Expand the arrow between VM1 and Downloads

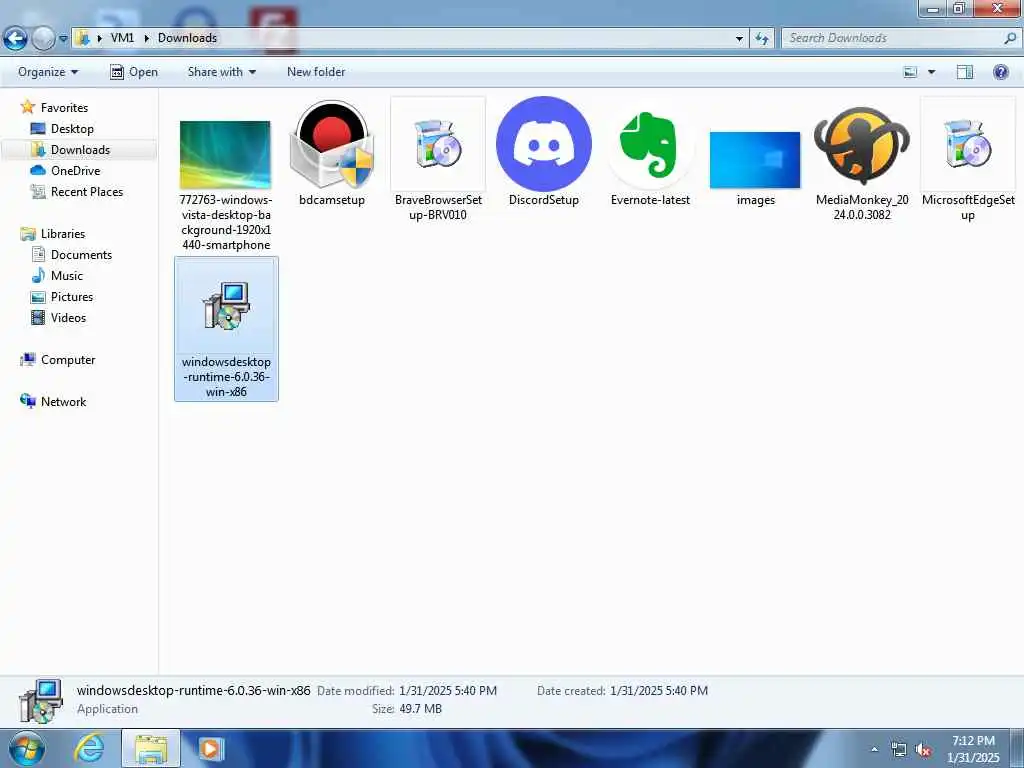(x=146, y=39)
